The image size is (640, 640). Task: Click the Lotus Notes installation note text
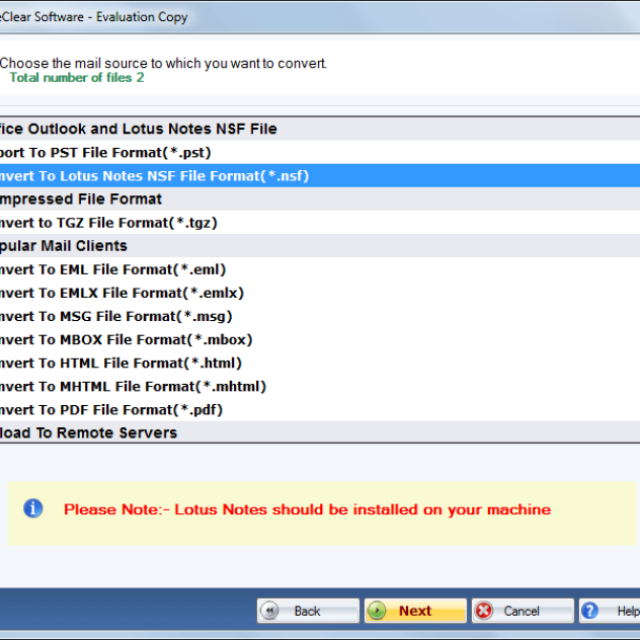[x=307, y=510]
